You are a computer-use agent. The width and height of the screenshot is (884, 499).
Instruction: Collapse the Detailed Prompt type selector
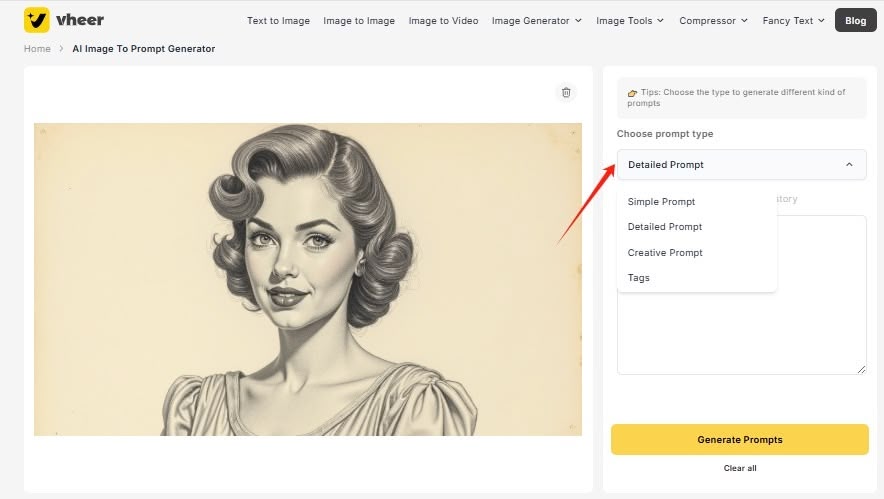click(741, 165)
